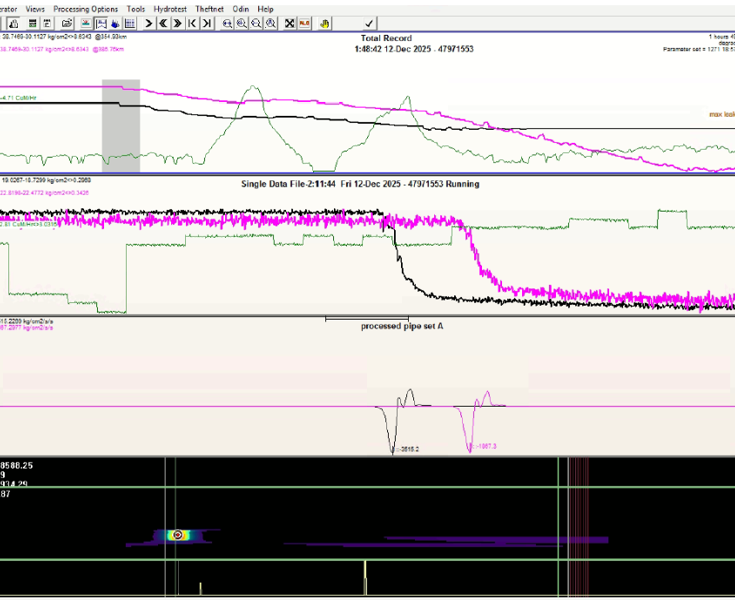The height and width of the screenshot is (600, 735).
Task: Open the Odin menu
Action: pyautogui.click(x=240, y=9)
